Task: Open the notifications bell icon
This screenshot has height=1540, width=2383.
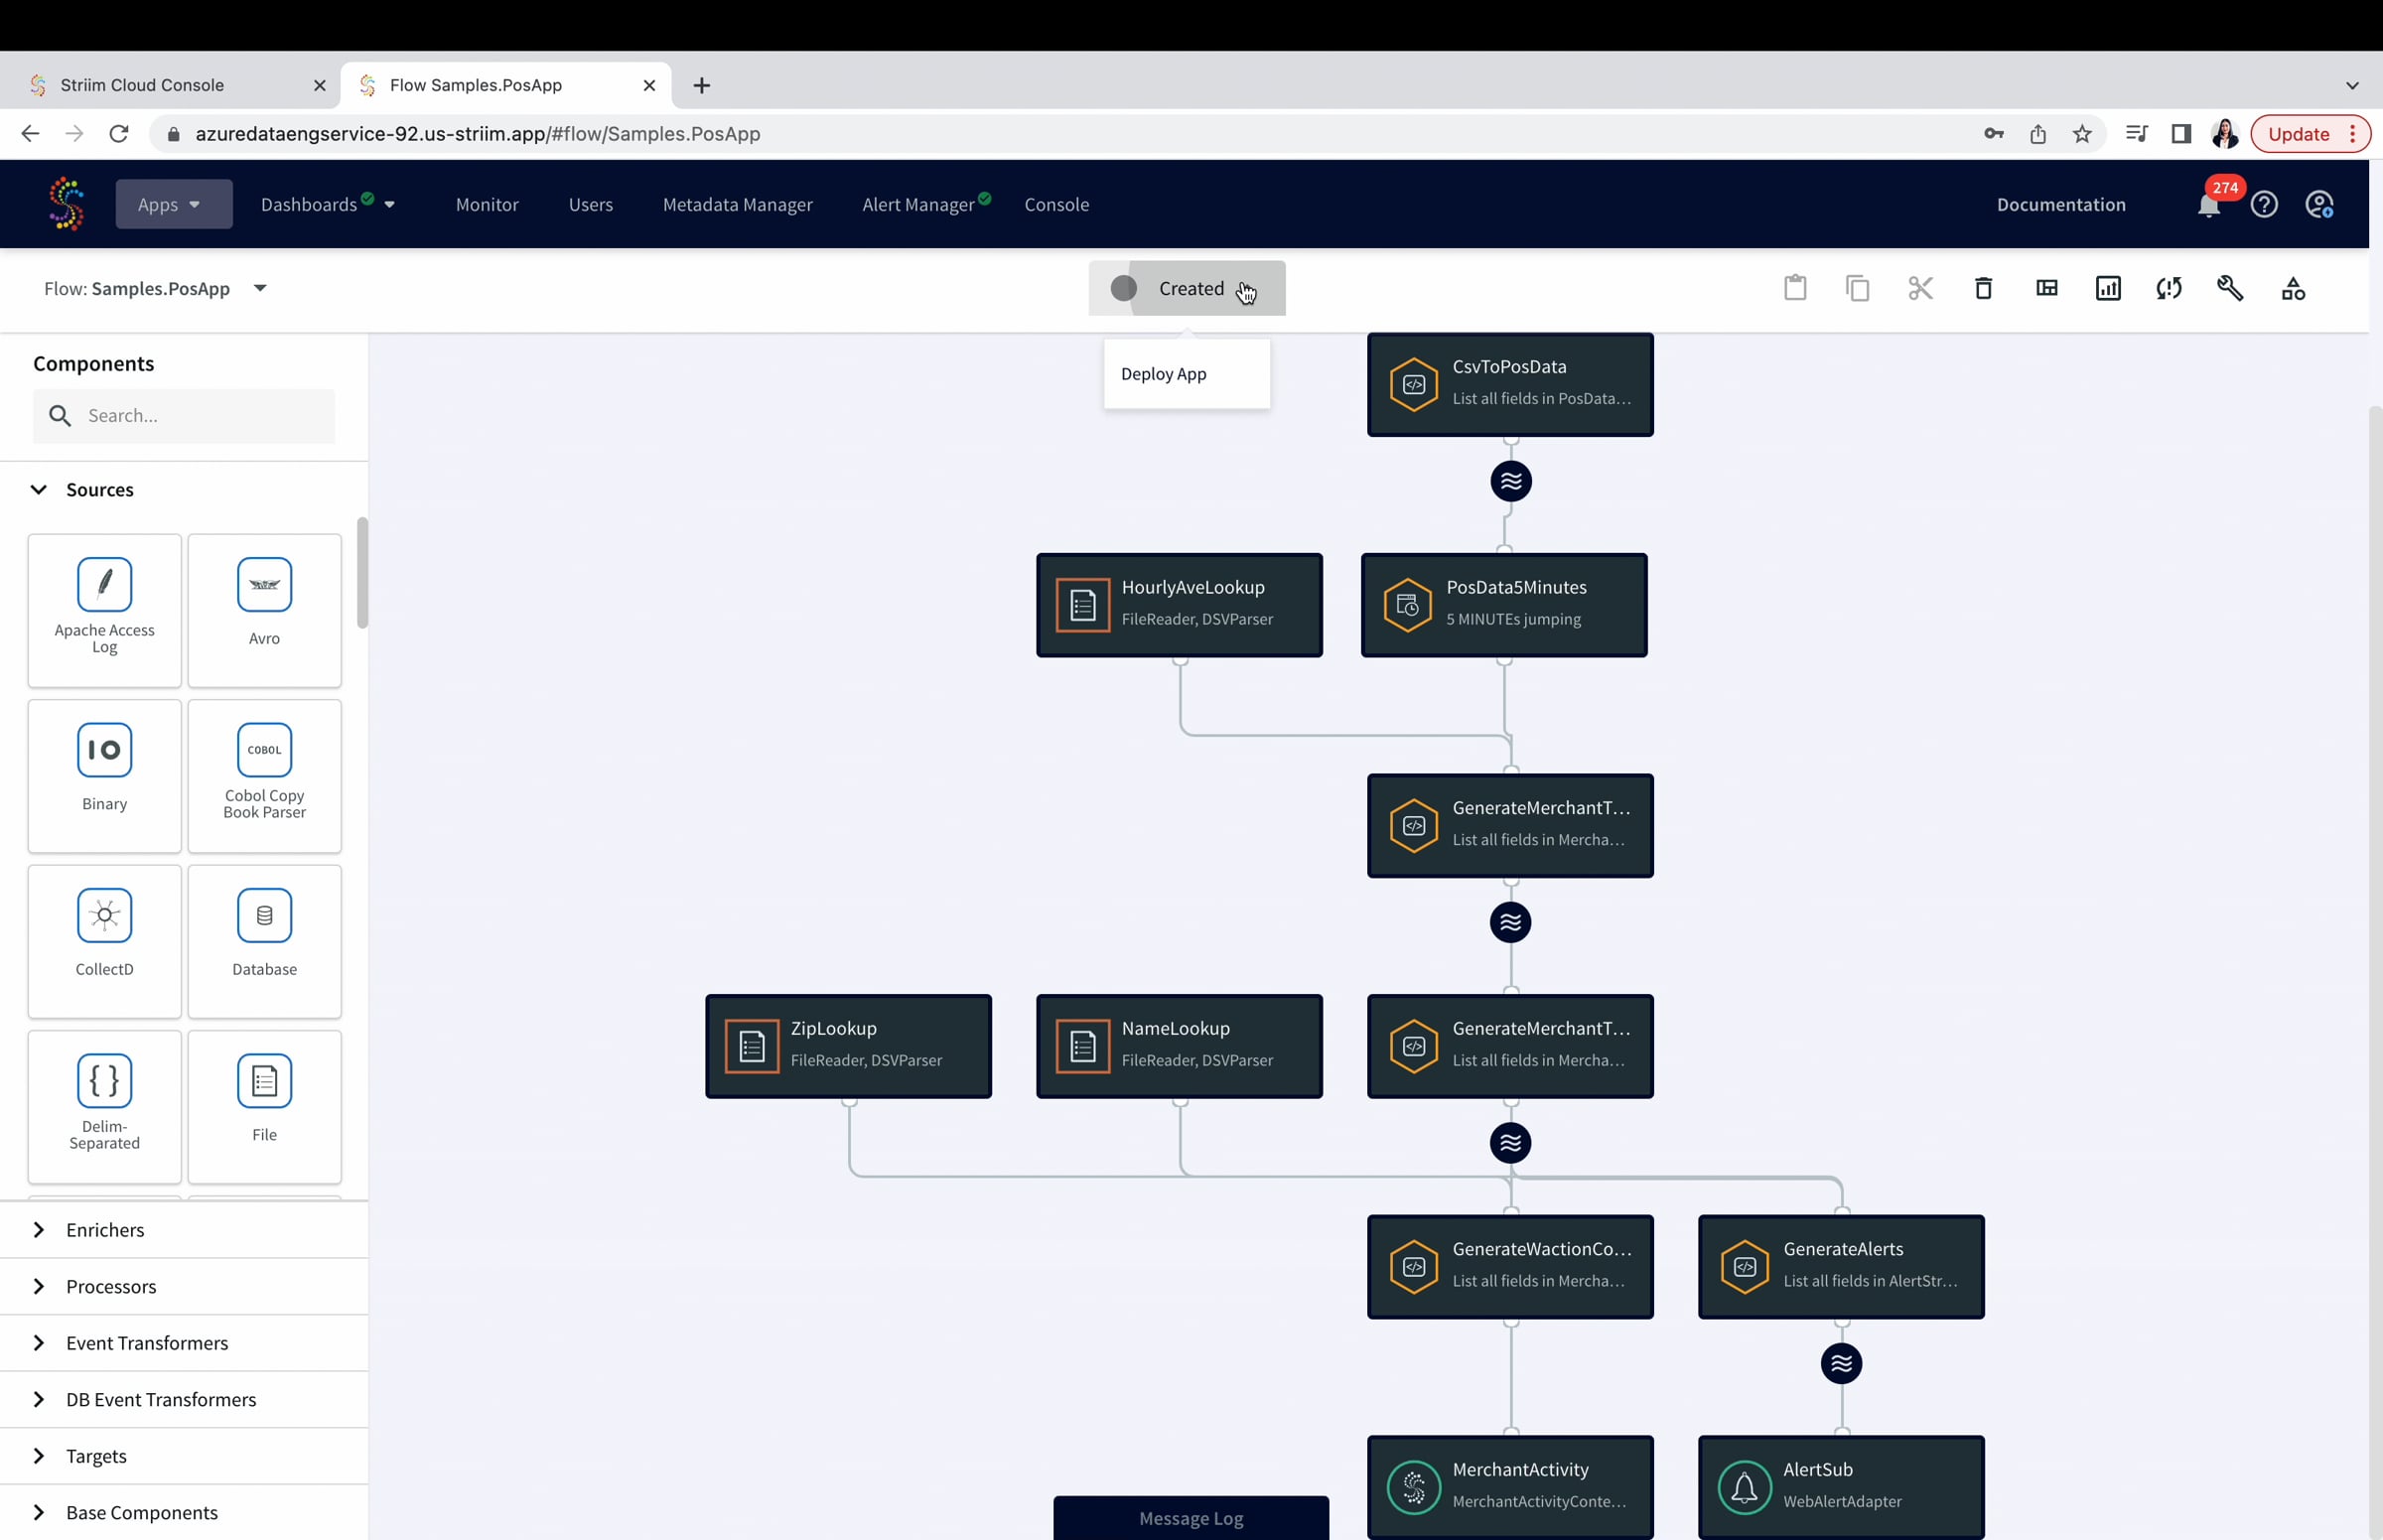Action: click(2209, 205)
